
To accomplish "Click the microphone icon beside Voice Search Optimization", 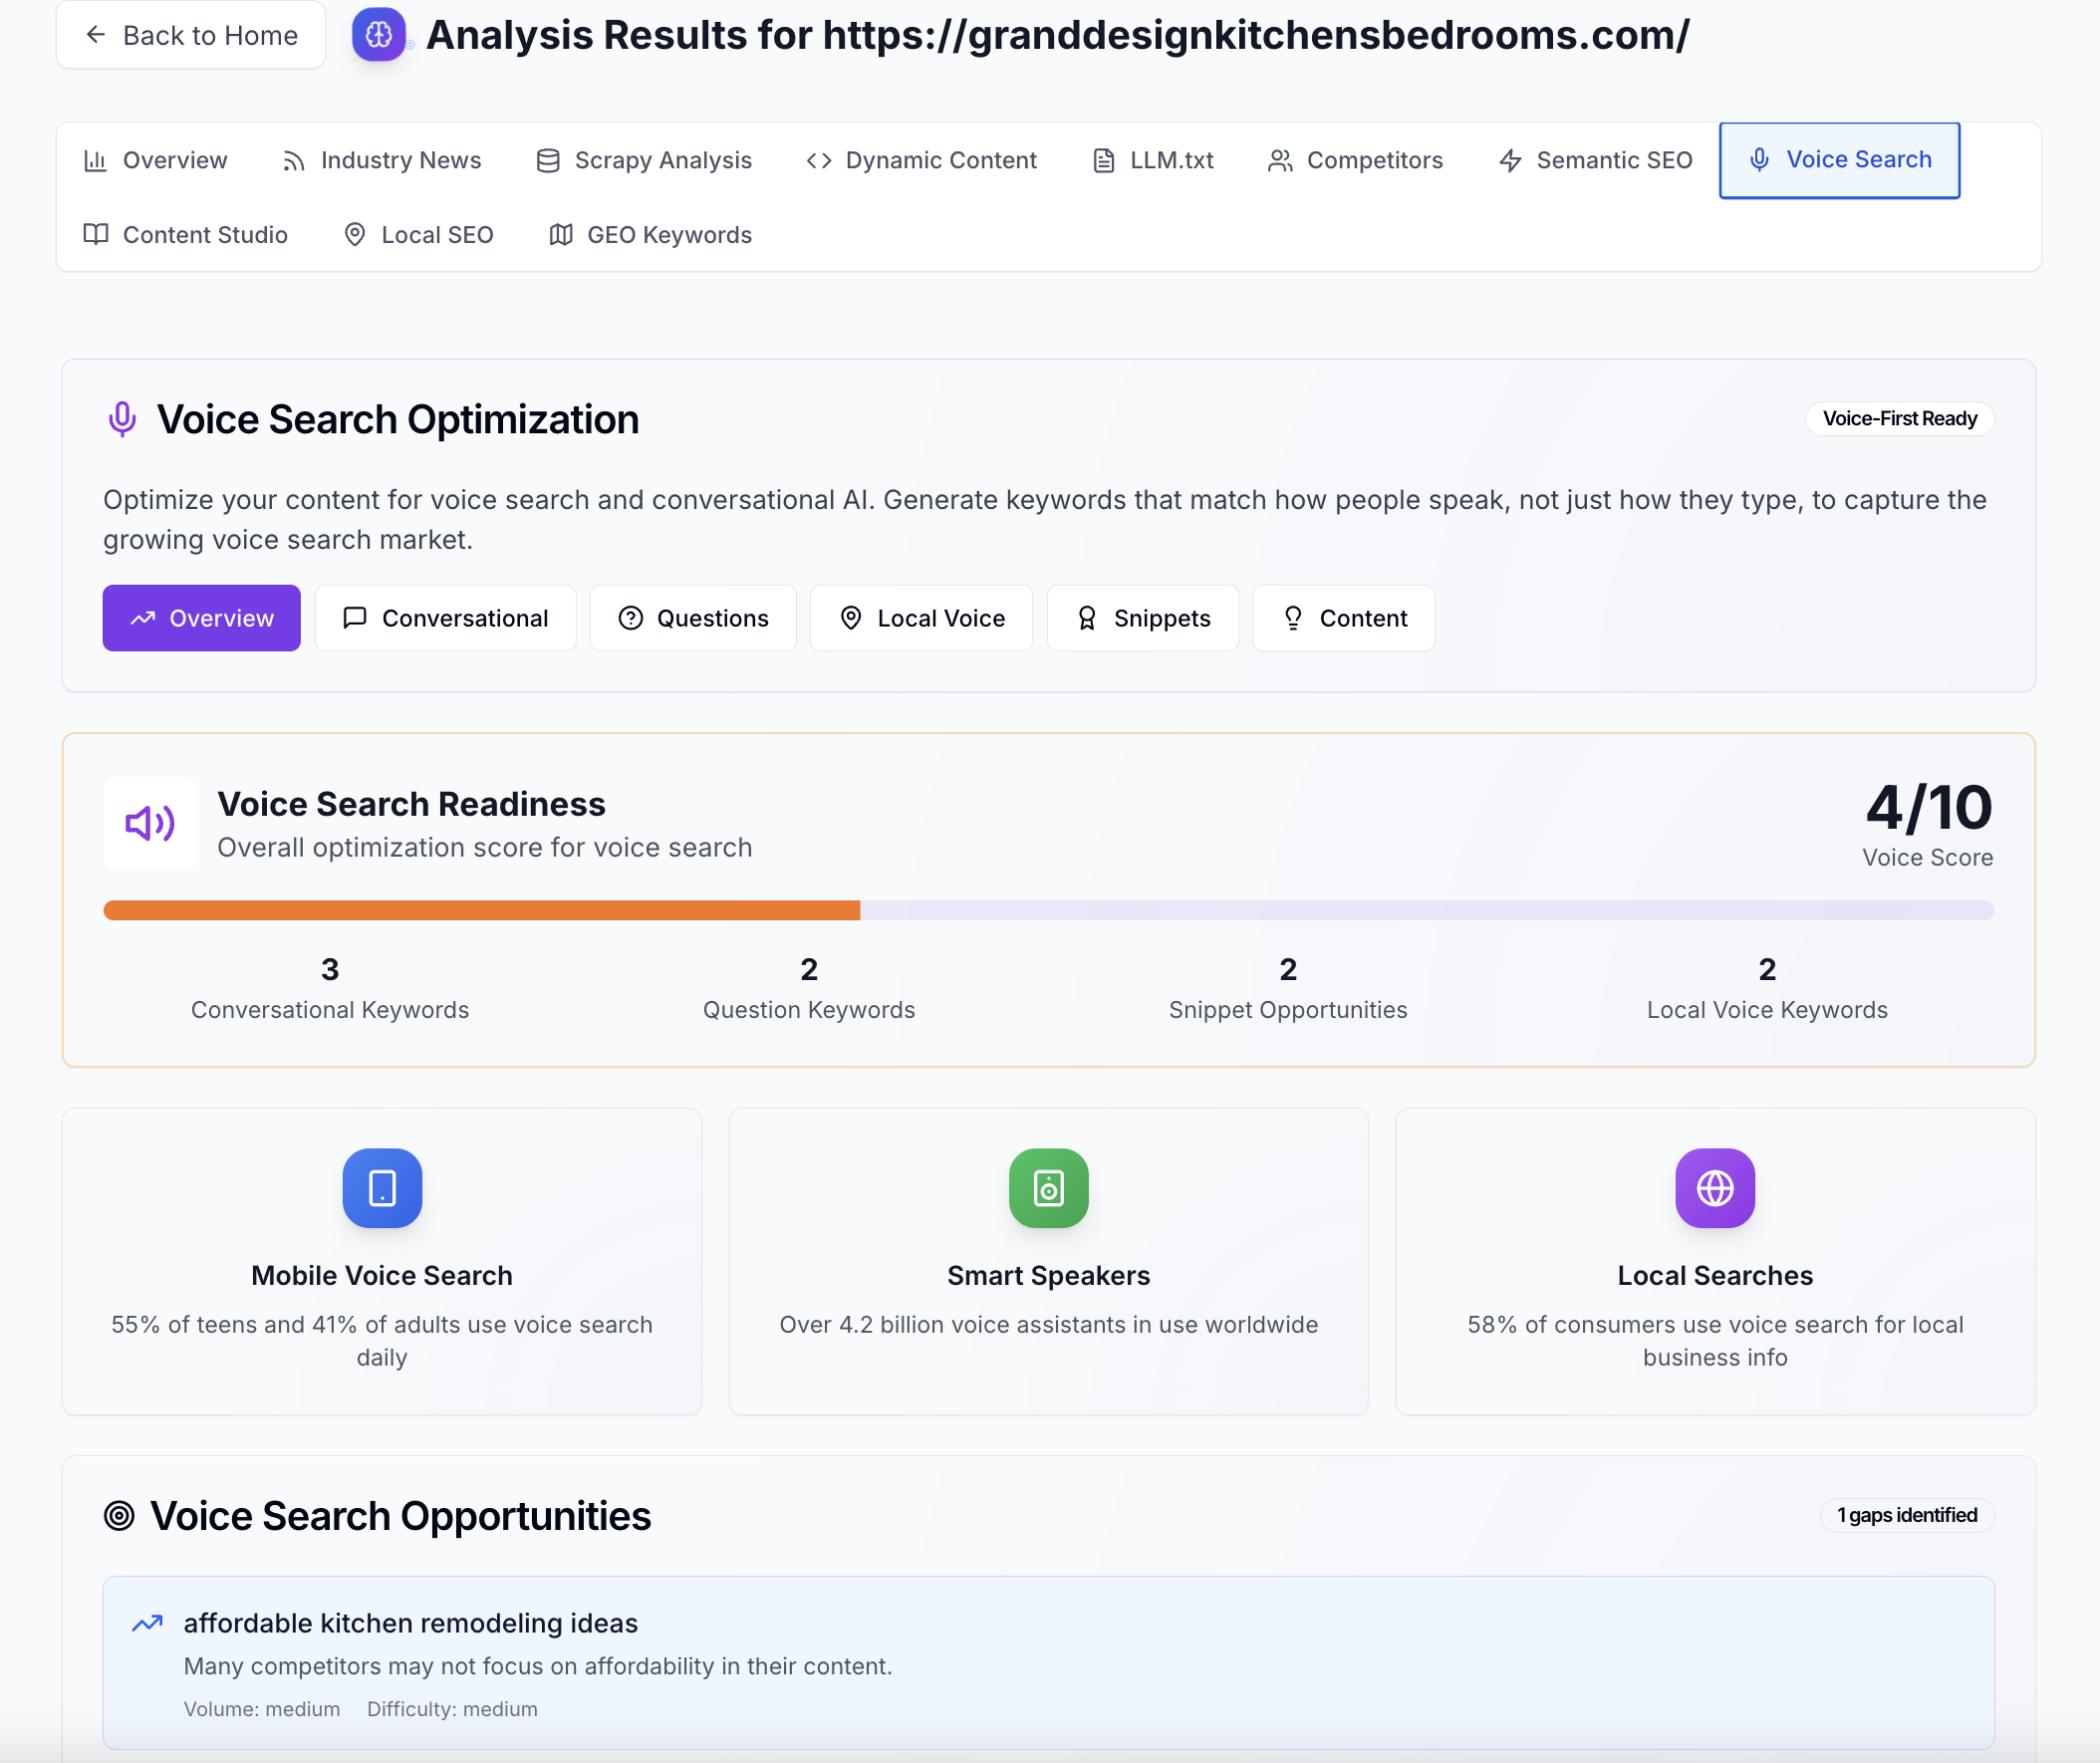I will pyautogui.click(x=122, y=419).
